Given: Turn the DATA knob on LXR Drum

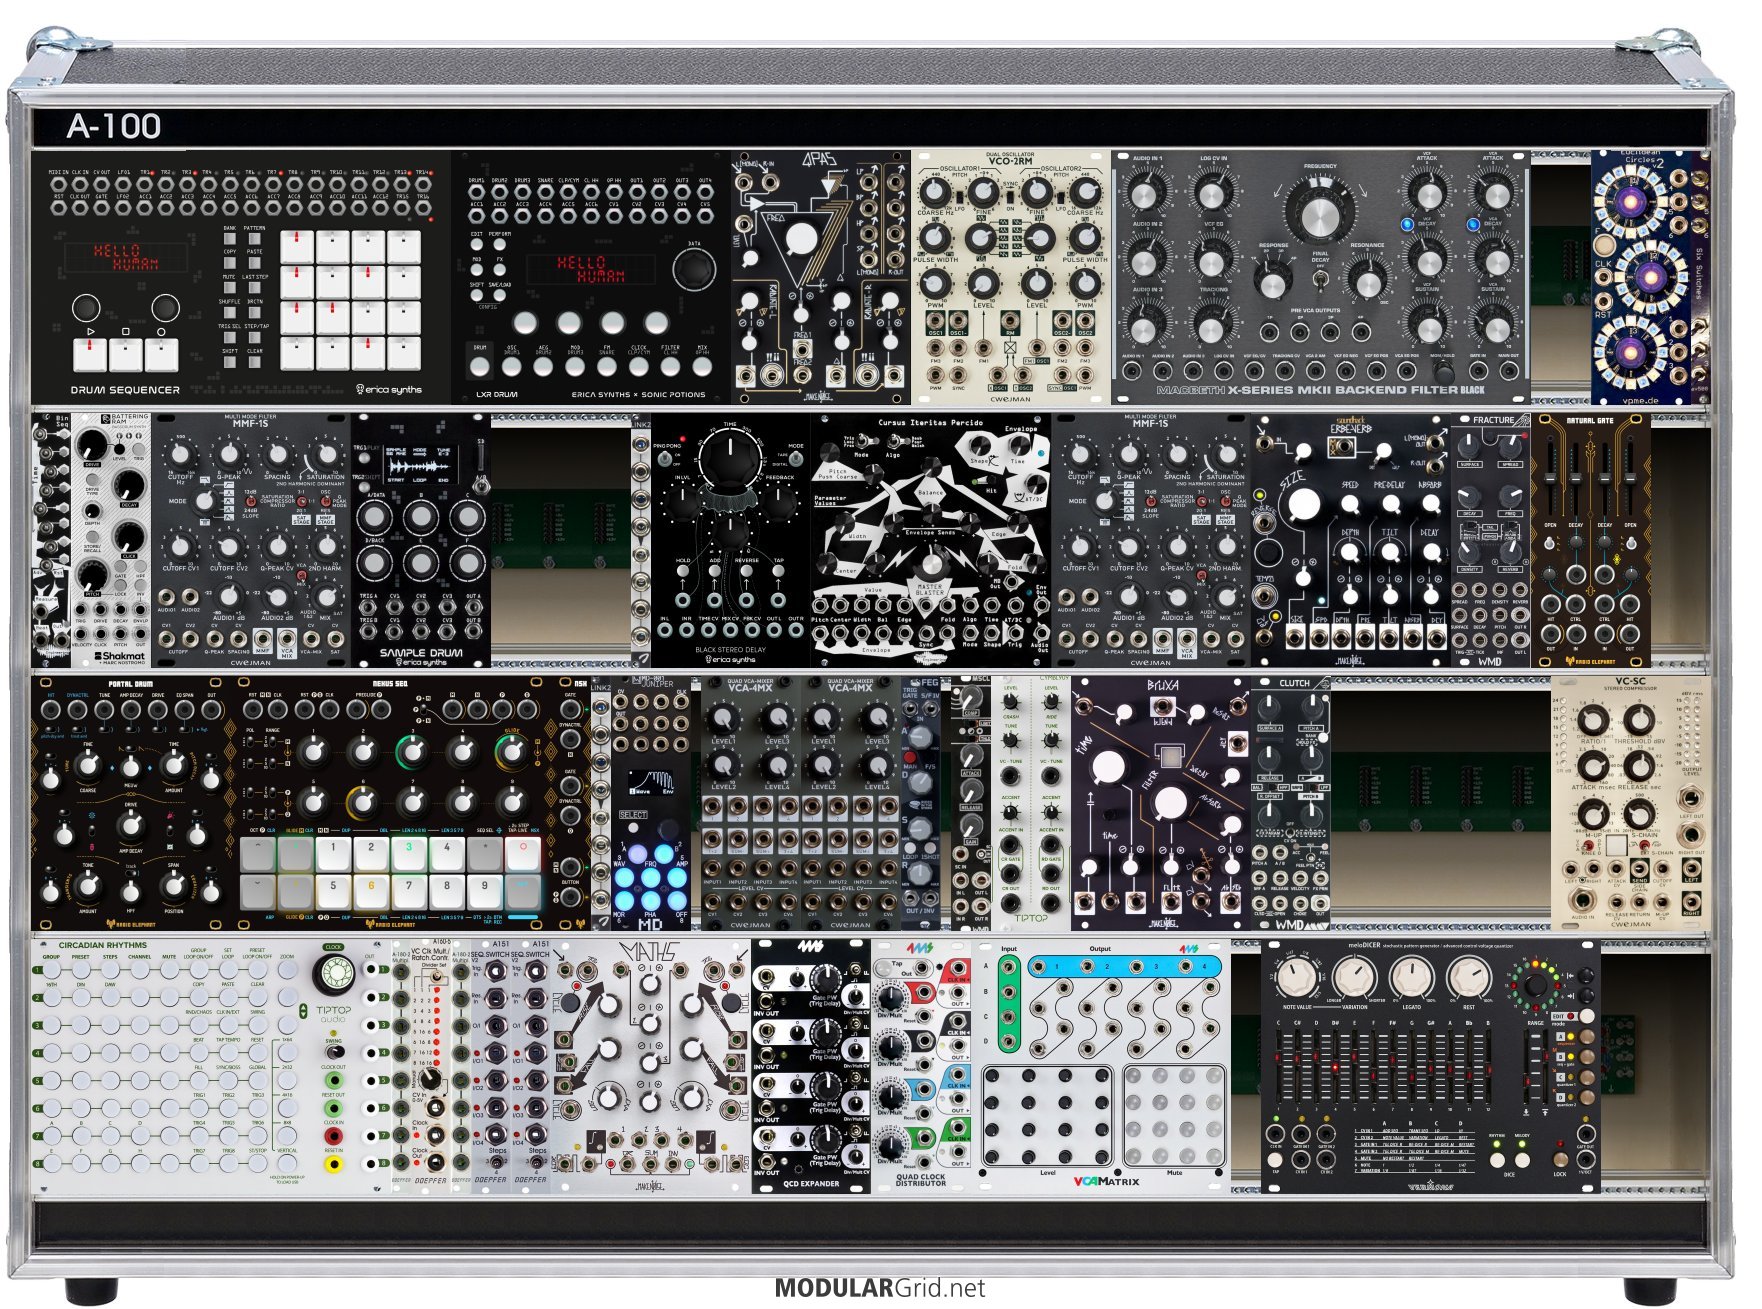Looking at the screenshot, I should point(693,269).
